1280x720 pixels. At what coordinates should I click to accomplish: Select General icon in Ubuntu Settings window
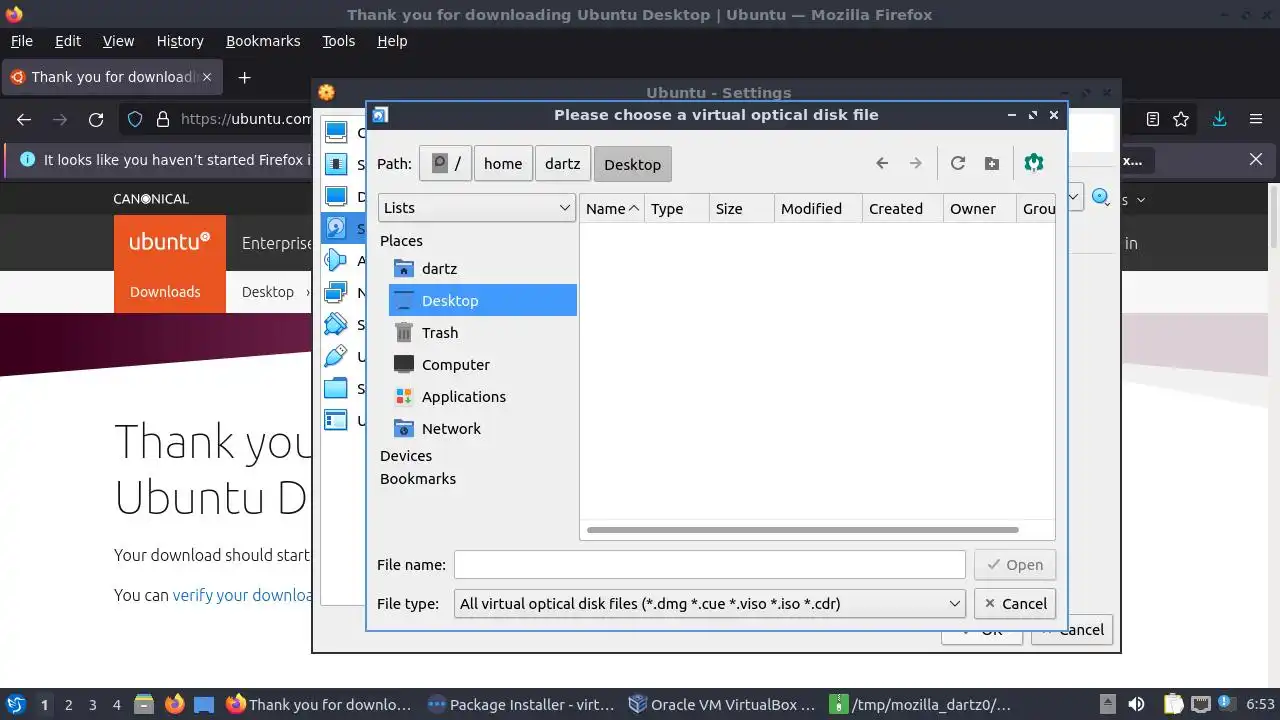point(337,132)
